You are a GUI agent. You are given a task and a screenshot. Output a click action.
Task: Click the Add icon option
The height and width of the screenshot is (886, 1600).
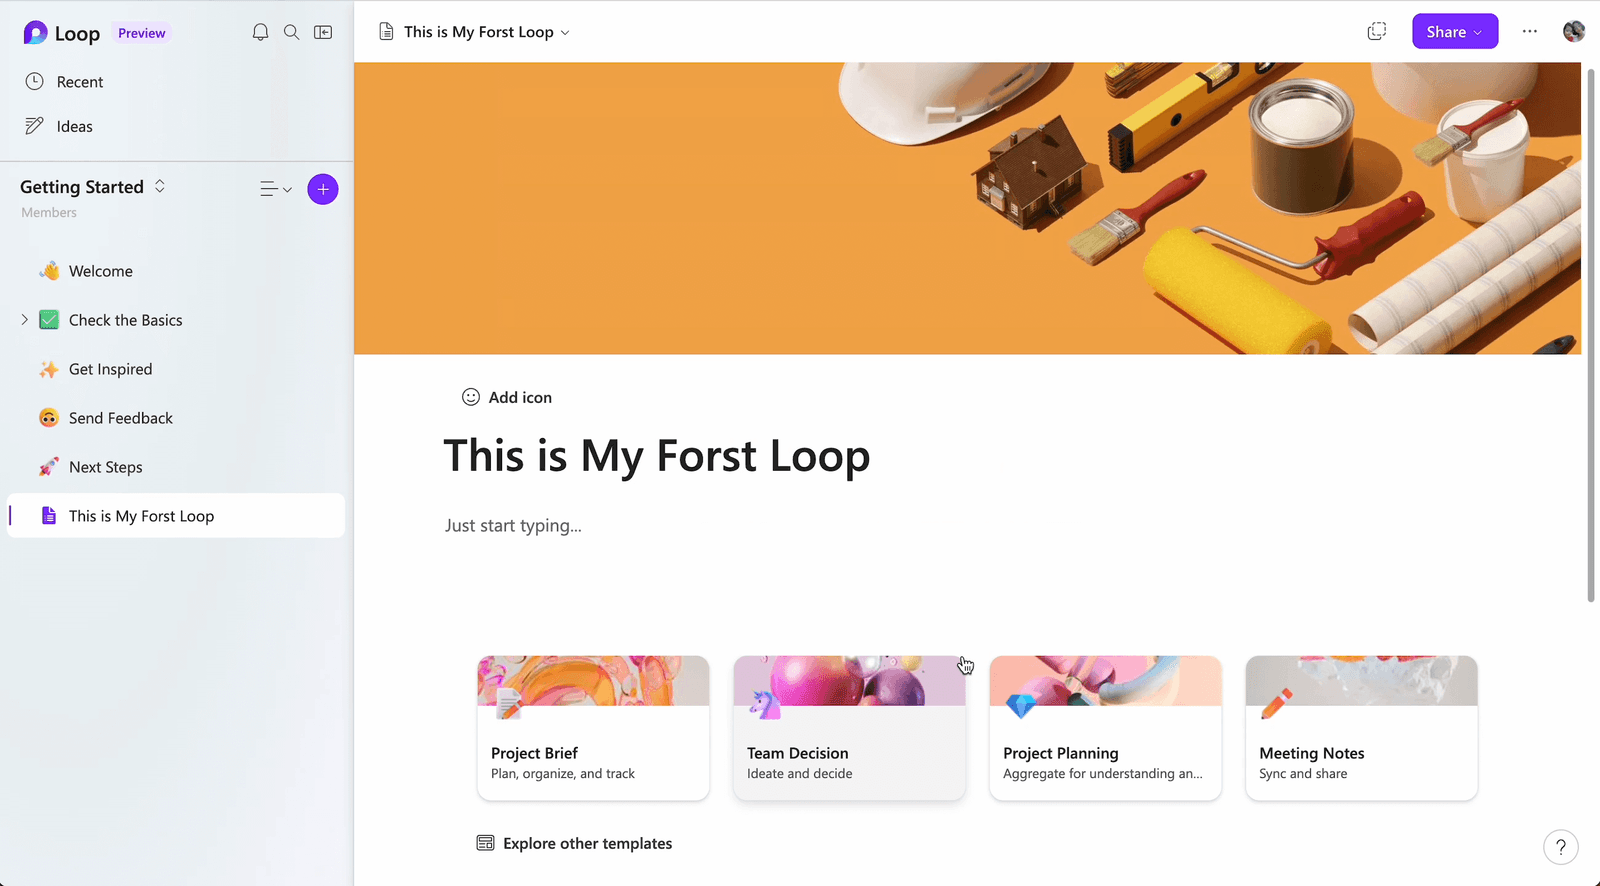(x=507, y=397)
